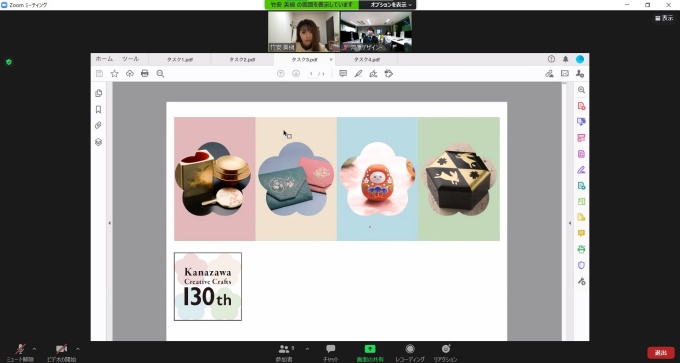Click the green envelope pouch image
This screenshot has height=363, width=680.
pos(296,179)
